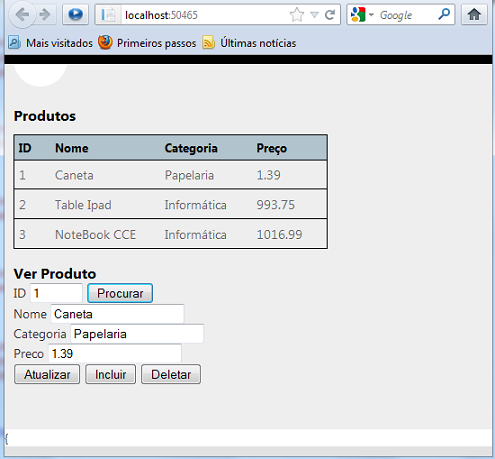This screenshot has height=459, width=495.
Task: Focus the ID input field
Action: [56, 293]
